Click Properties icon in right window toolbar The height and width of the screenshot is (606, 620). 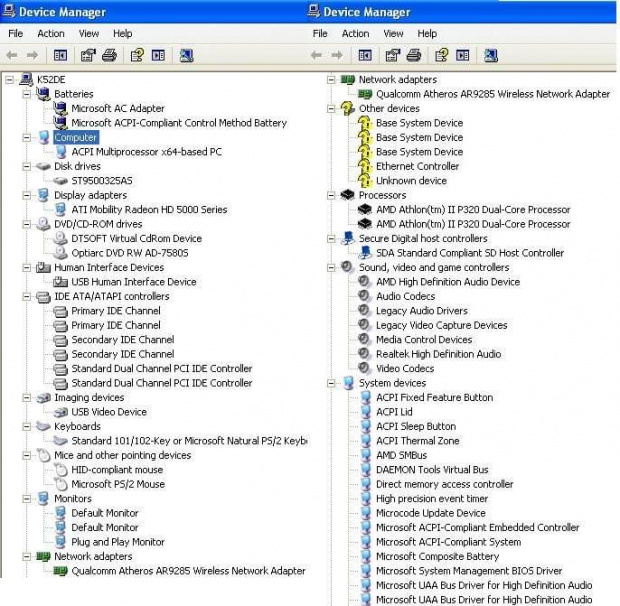[393, 55]
